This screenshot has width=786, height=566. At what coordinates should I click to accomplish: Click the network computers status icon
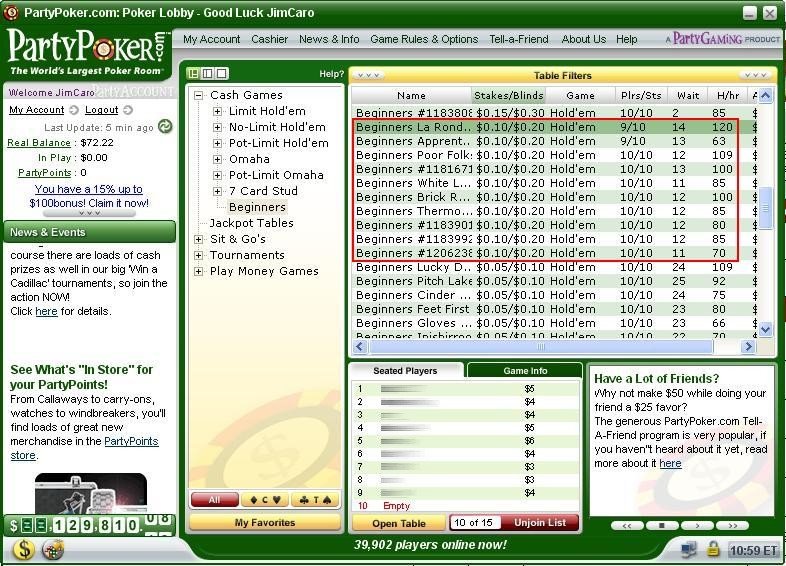pos(689,549)
